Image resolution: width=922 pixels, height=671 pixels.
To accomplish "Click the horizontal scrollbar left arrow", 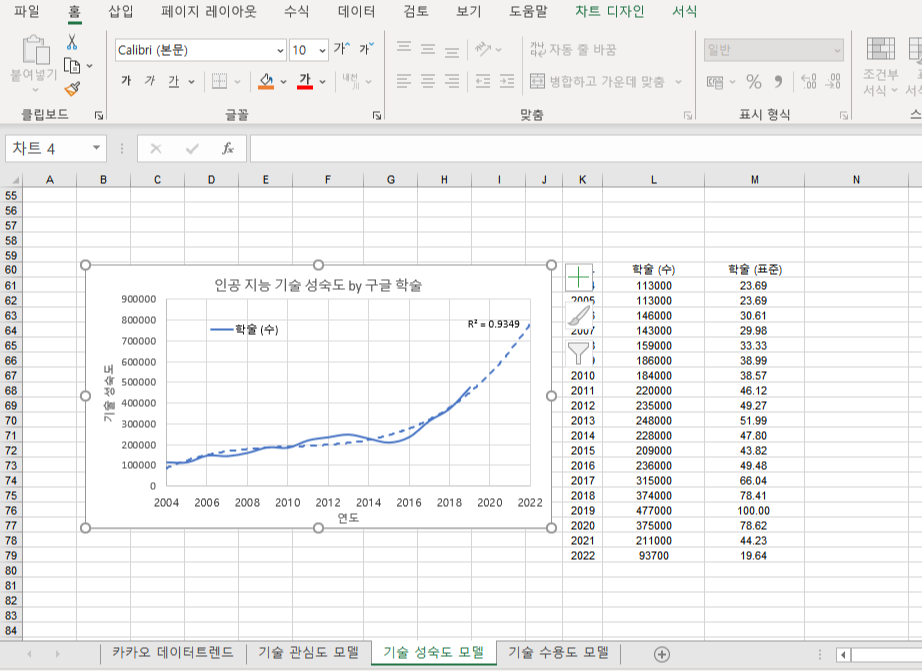I will coord(843,655).
